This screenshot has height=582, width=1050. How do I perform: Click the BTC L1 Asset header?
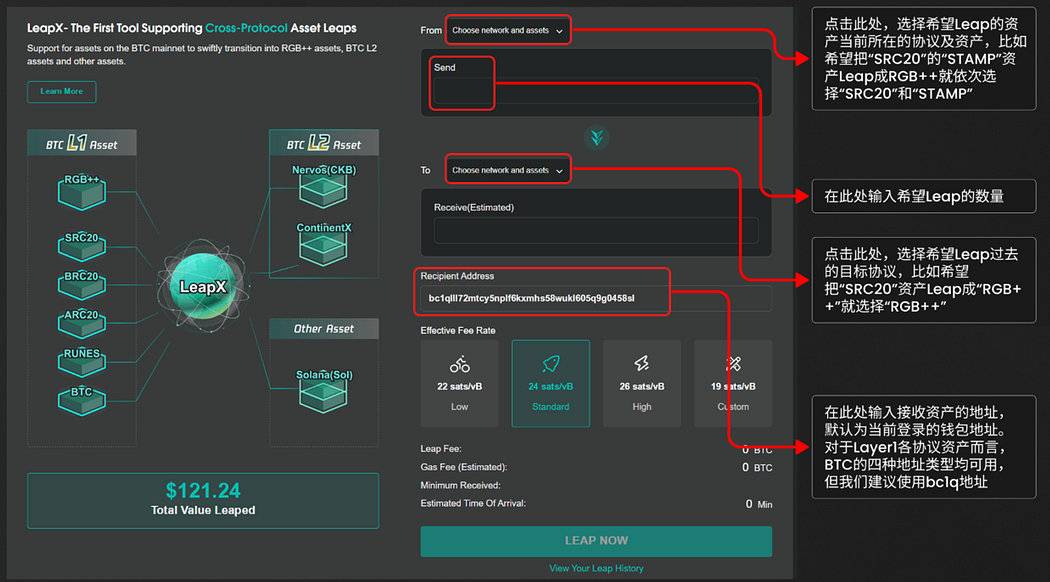(x=82, y=143)
